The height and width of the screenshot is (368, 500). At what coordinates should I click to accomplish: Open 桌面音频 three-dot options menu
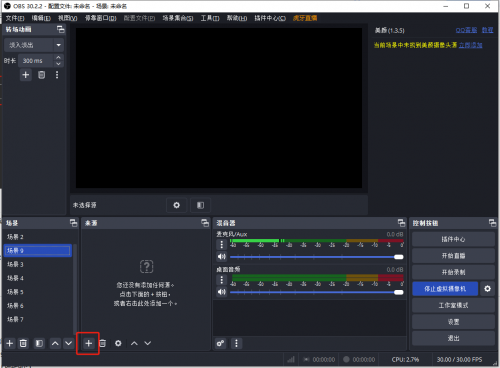click(222, 280)
